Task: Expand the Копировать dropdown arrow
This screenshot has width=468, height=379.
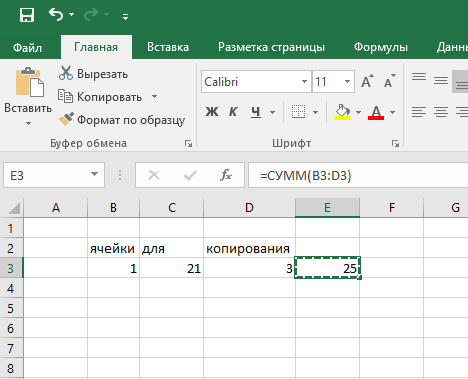Action: 154,97
